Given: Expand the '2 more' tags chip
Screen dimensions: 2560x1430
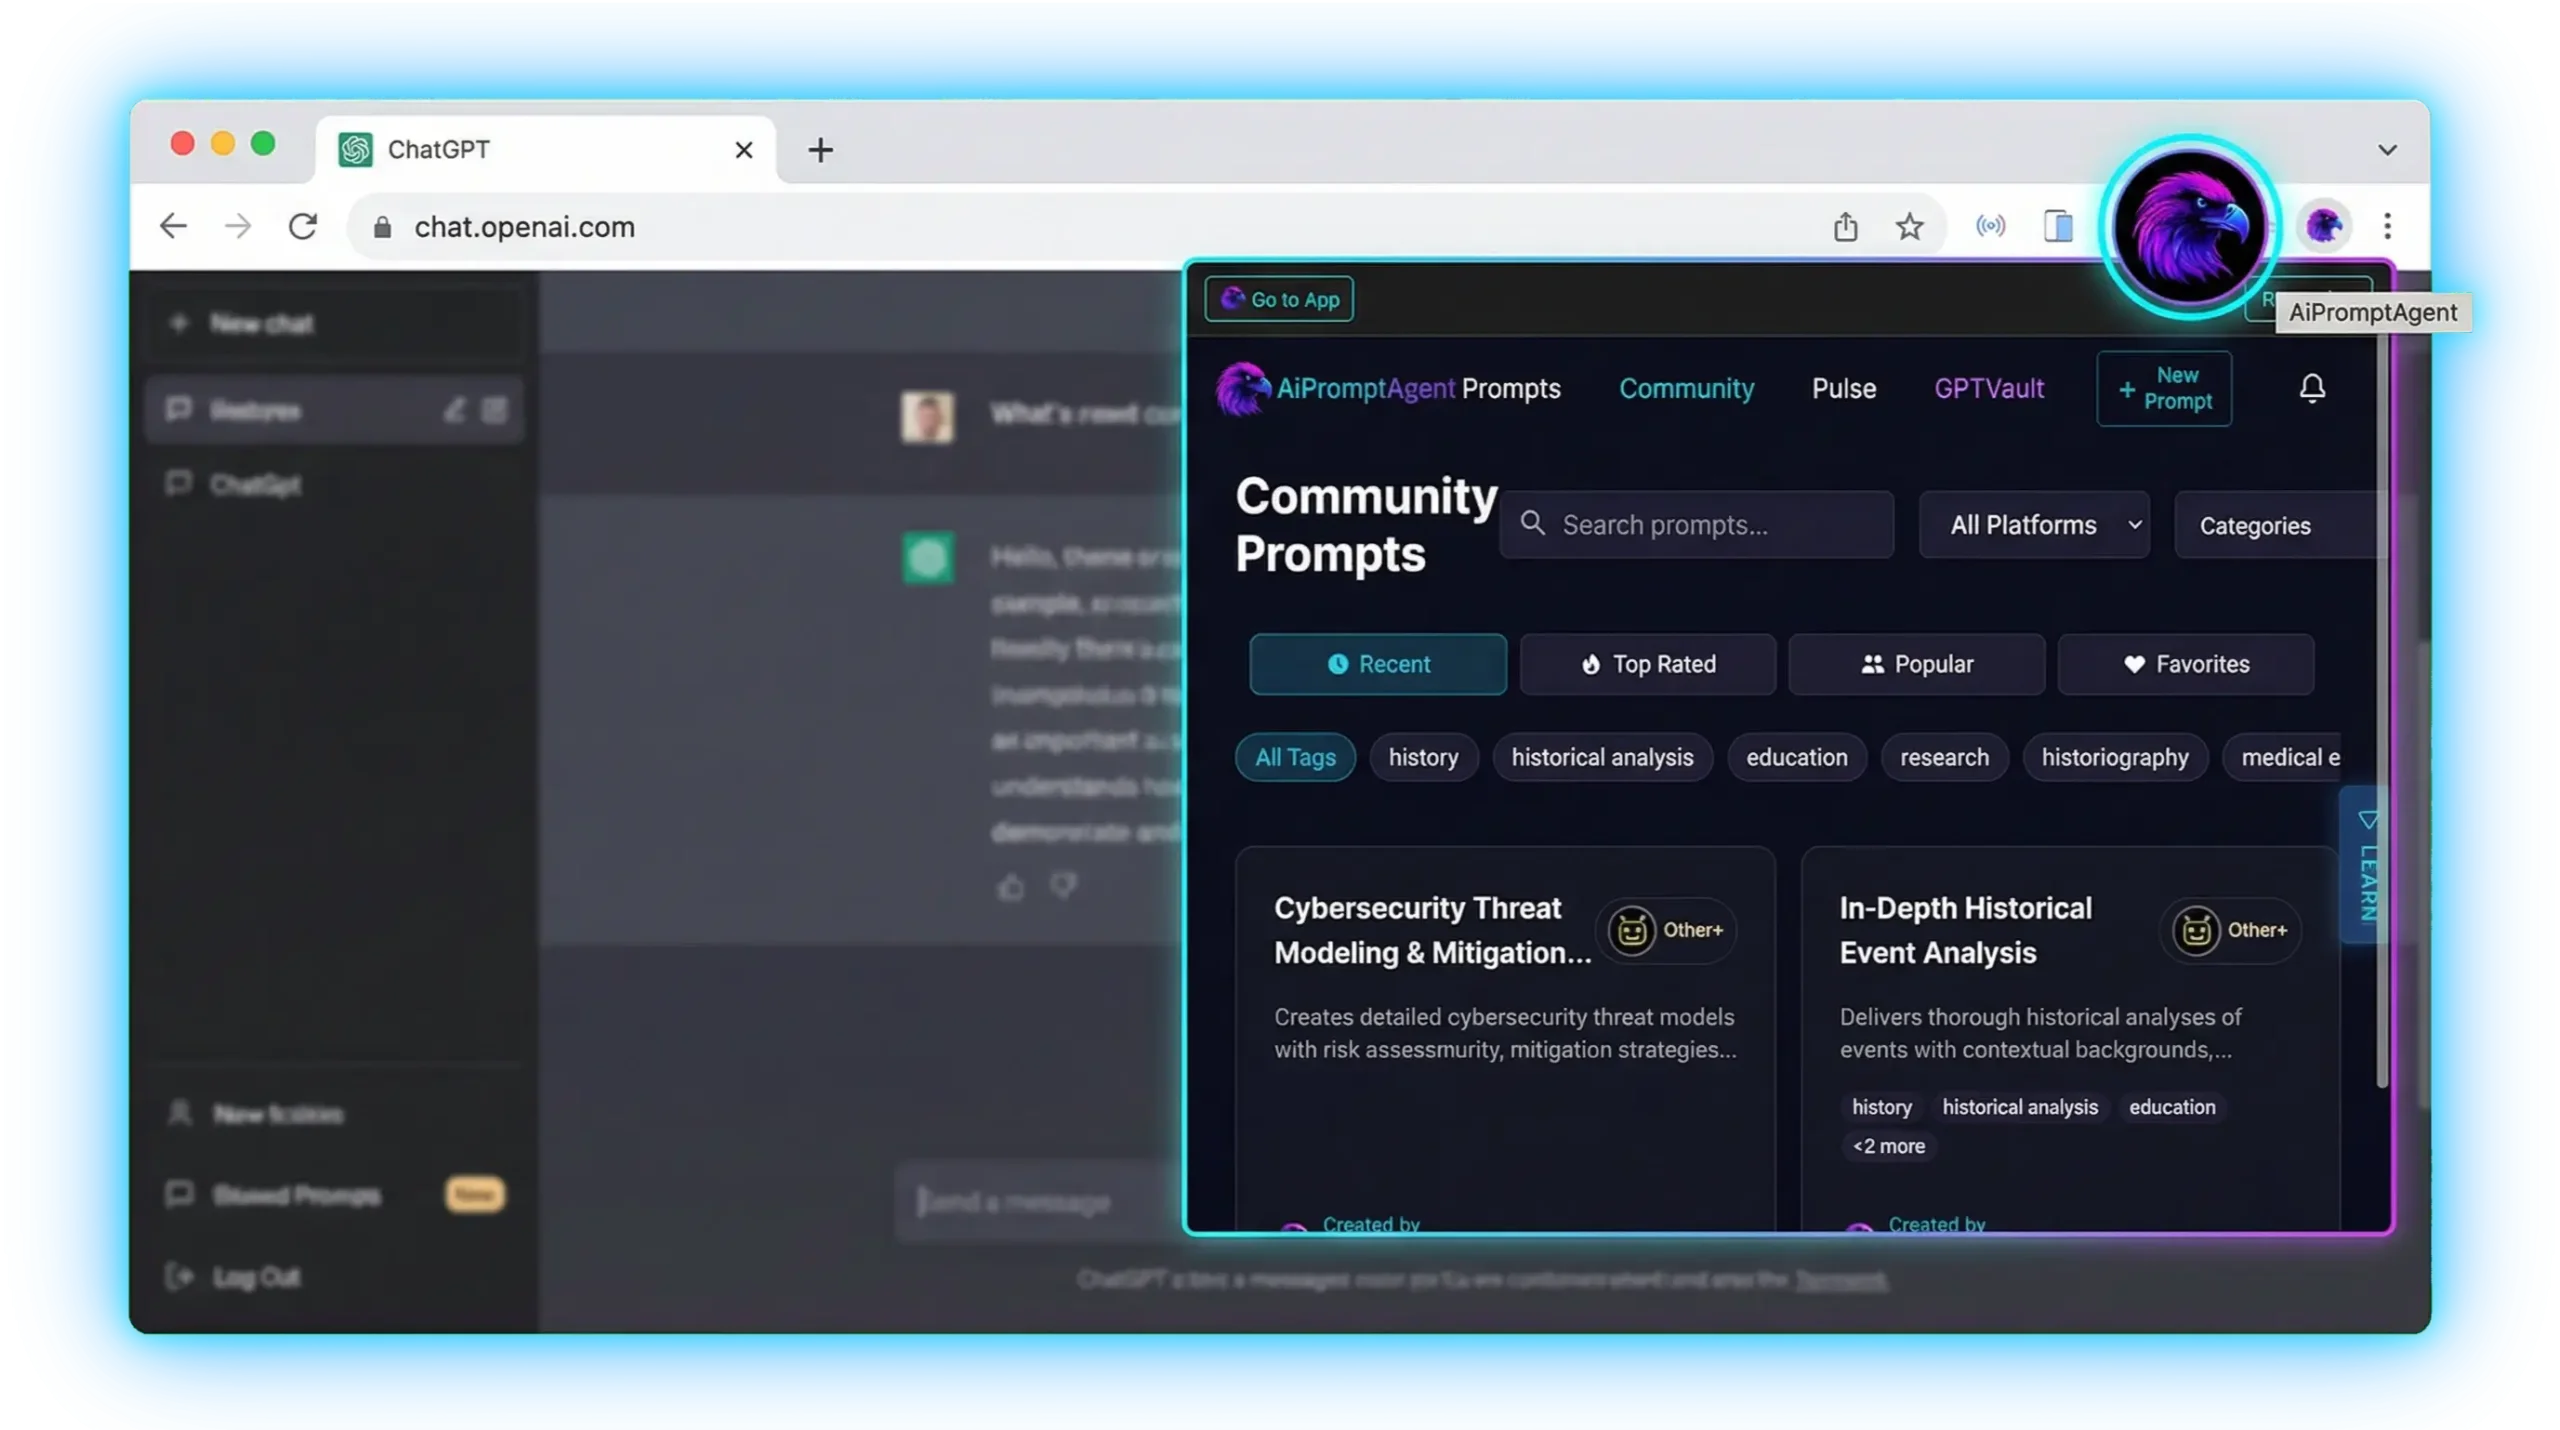Looking at the screenshot, I should (x=1888, y=1146).
